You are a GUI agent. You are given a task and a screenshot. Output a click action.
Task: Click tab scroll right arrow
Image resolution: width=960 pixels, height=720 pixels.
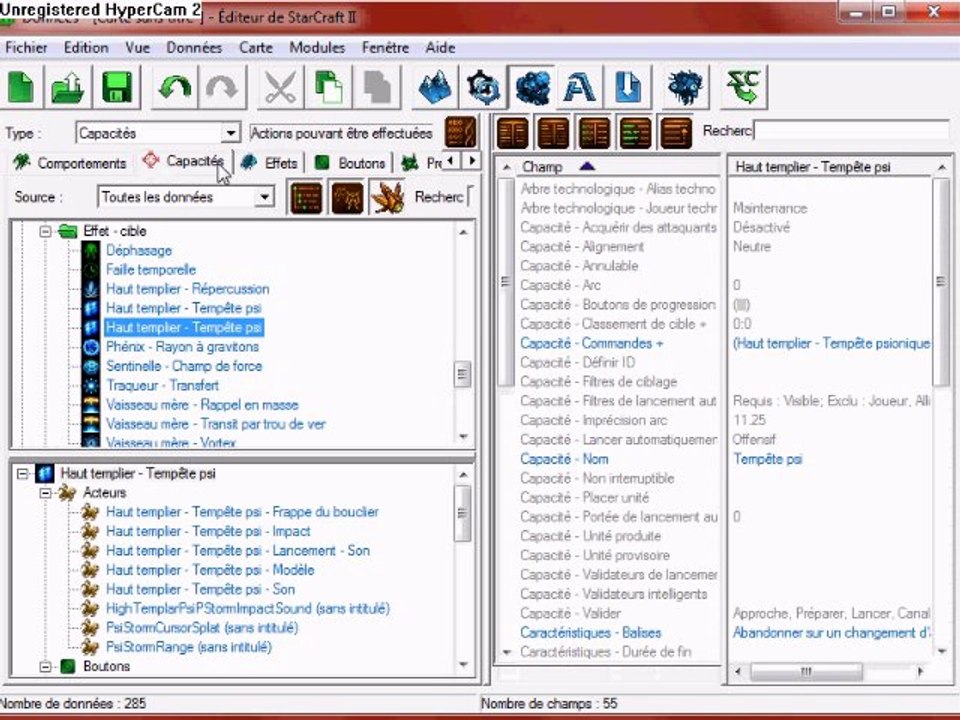pyautogui.click(x=471, y=161)
